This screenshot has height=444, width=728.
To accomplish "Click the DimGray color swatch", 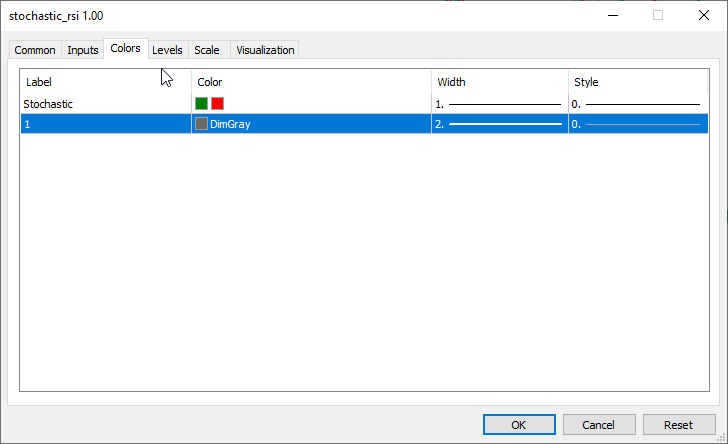I will coord(202,124).
